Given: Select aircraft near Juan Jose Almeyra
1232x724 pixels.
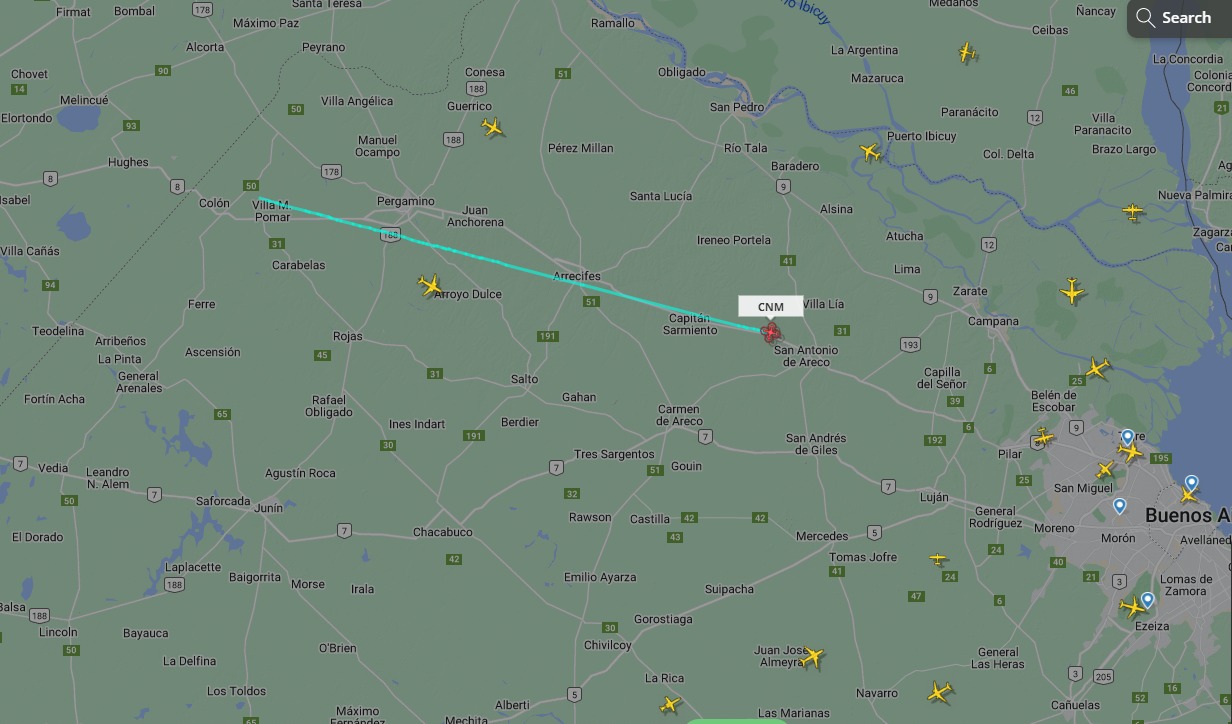Looking at the screenshot, I should coord(812,657).
